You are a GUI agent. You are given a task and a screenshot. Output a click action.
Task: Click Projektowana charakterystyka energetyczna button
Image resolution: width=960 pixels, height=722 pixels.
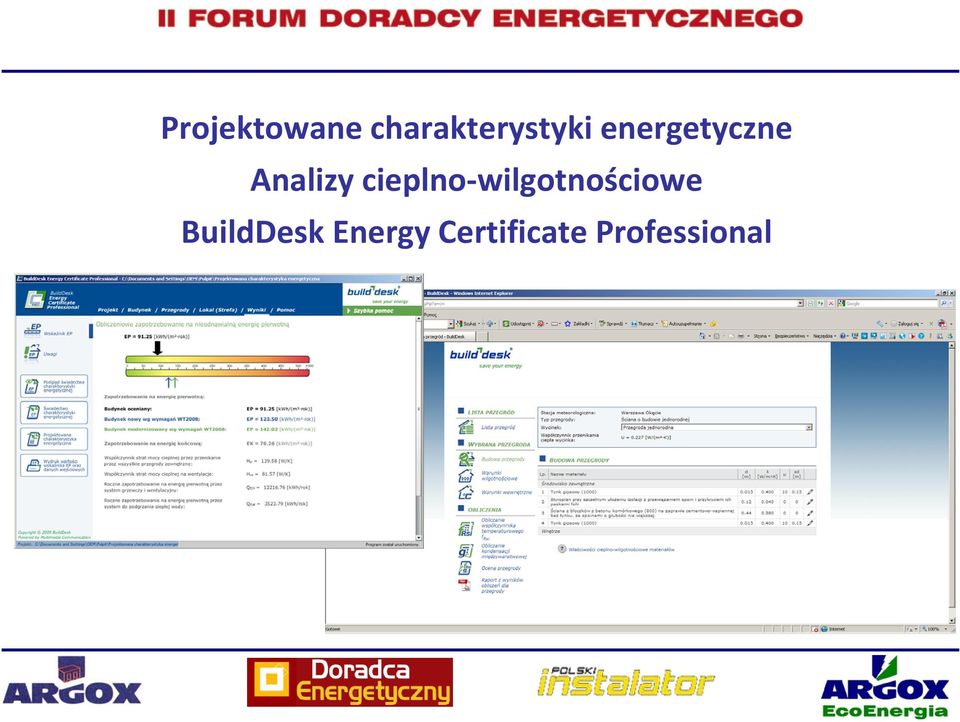pos(54,438)
